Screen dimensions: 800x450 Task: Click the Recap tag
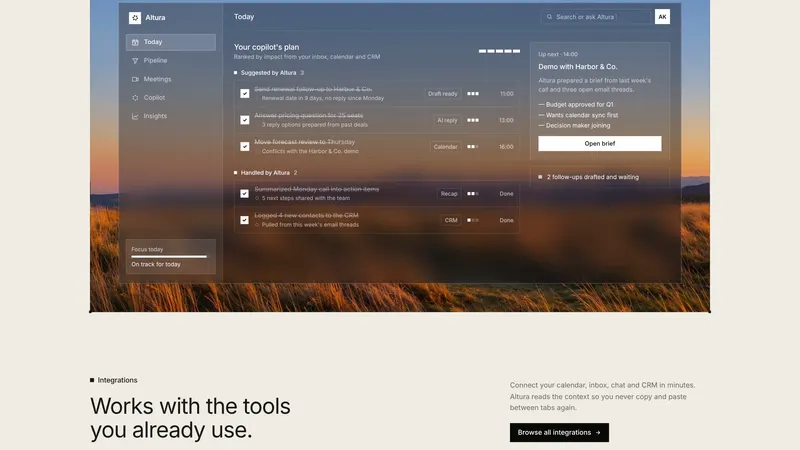pyautogui.click(x=449, y=194)
